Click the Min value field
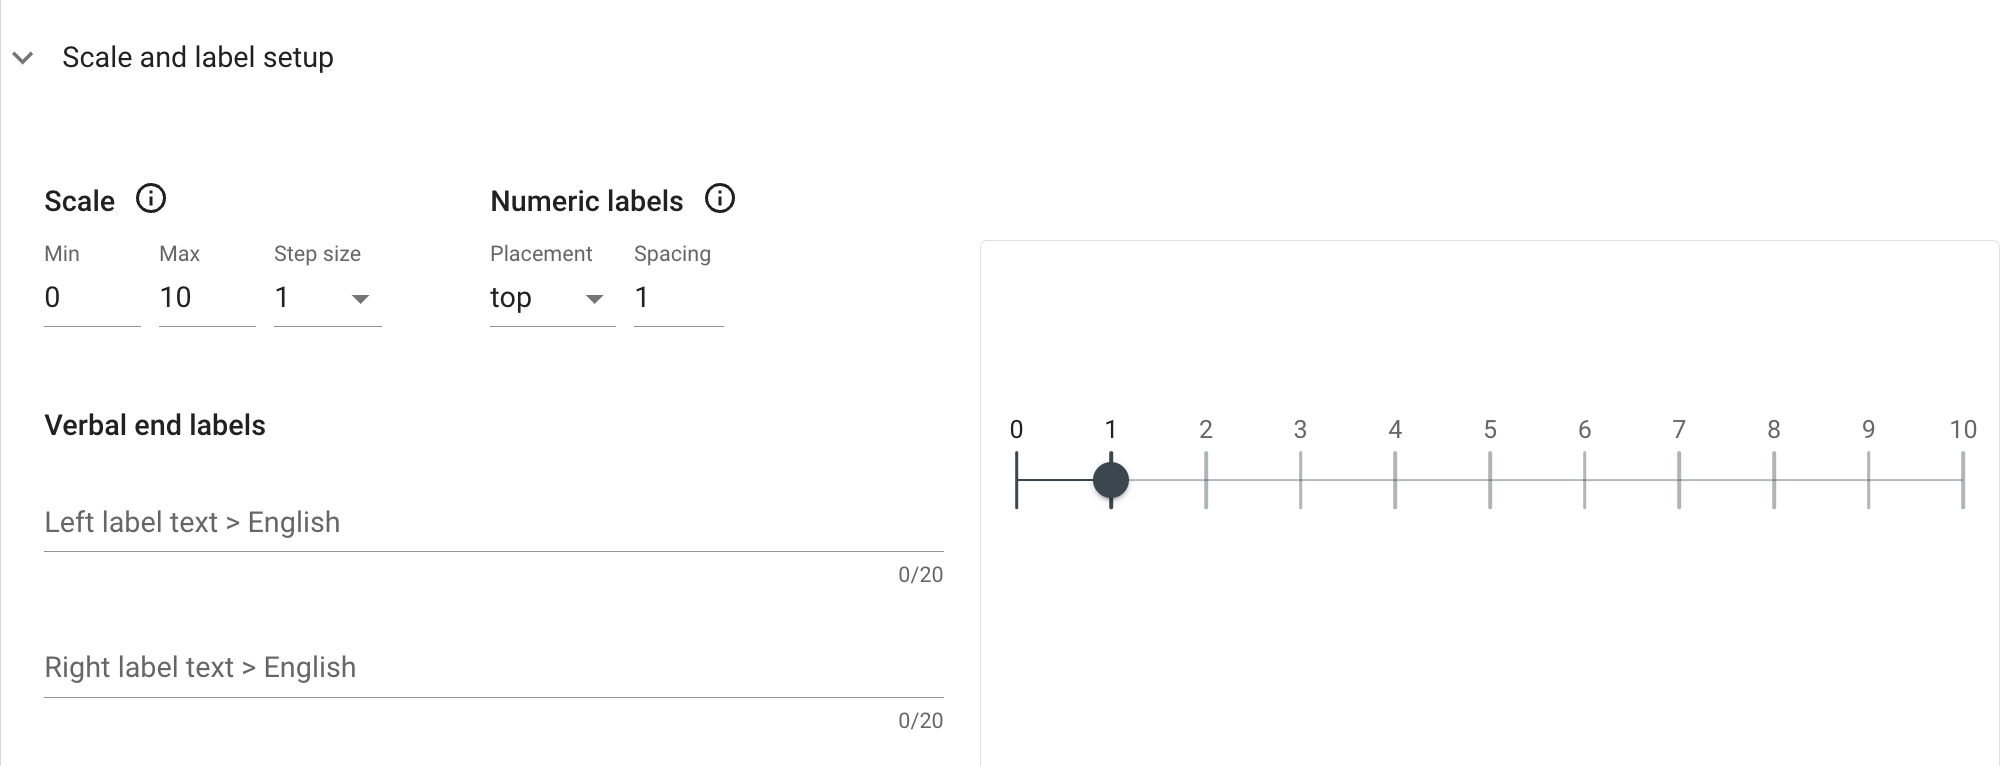2012x766 pixels. coord(90,297)
